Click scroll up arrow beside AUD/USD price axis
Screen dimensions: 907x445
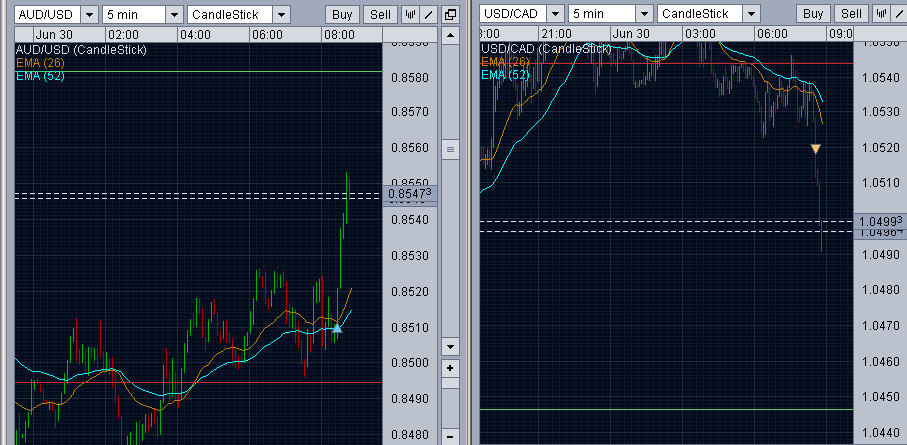(450, 35)
